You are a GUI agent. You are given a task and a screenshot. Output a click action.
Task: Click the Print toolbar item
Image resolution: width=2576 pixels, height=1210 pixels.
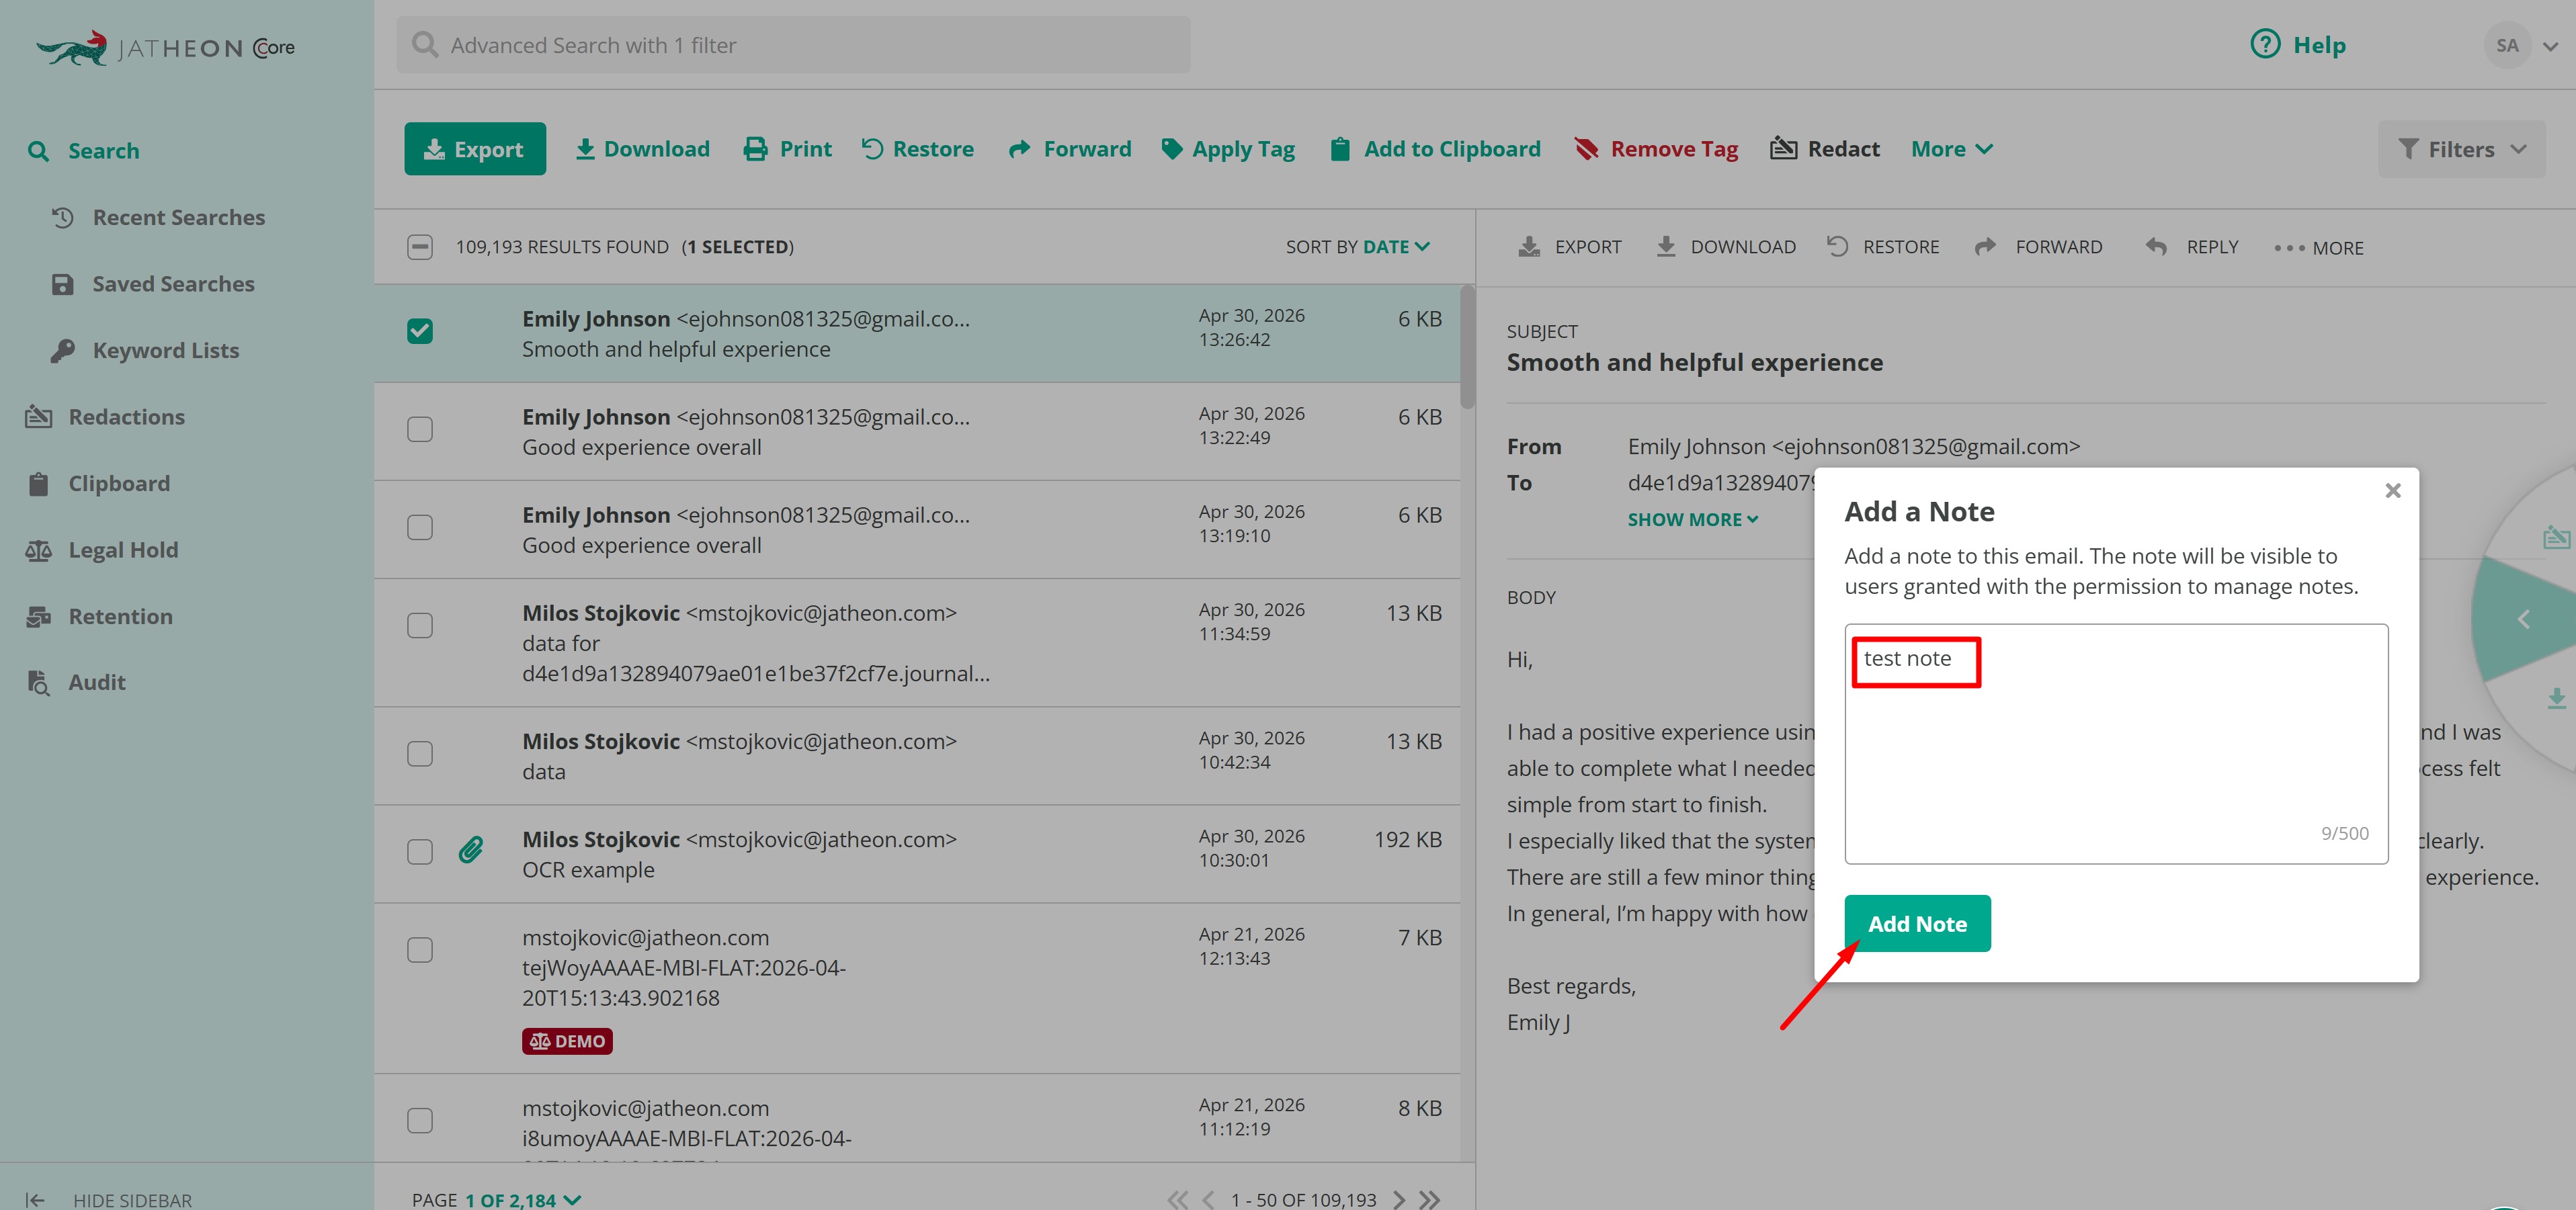pyautogui.click(x=788, y=149)
